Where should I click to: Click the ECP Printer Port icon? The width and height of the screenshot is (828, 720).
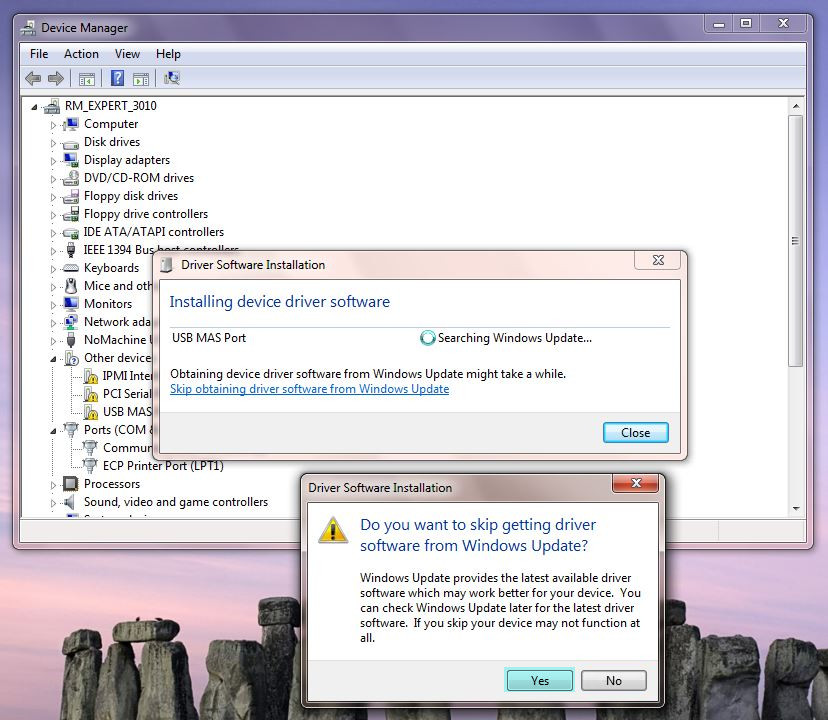point(90,465)
